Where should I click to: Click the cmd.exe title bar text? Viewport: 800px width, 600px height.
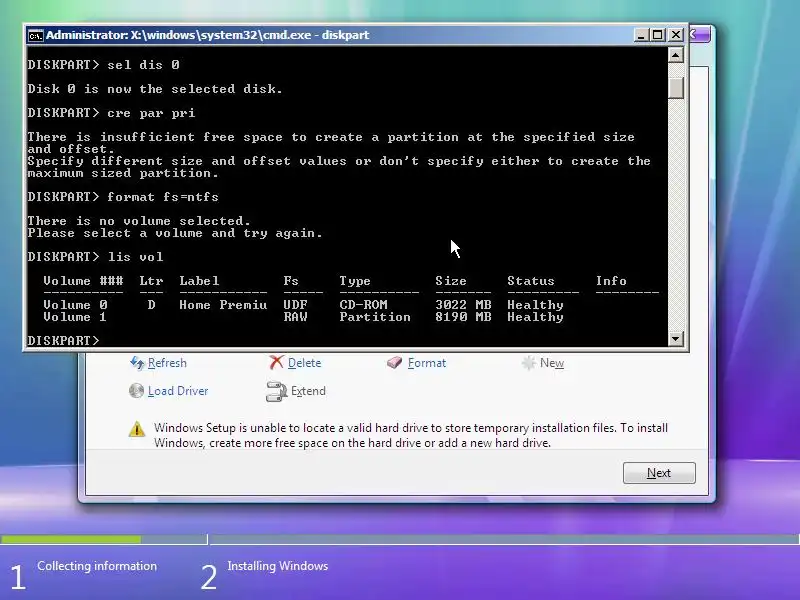207,35
